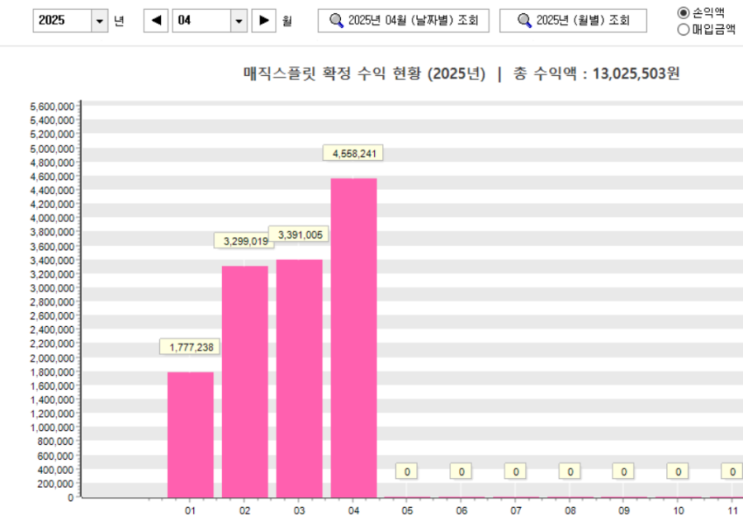The height and width of the screenshot is (521, 743).
Task: Click the pink bar for month 01
Action: pos(190,435)
